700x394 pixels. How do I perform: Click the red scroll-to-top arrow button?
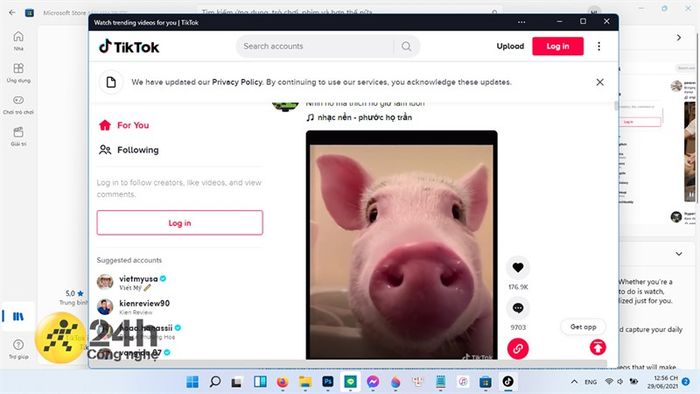pyautogui.click(x=598, y=347)
